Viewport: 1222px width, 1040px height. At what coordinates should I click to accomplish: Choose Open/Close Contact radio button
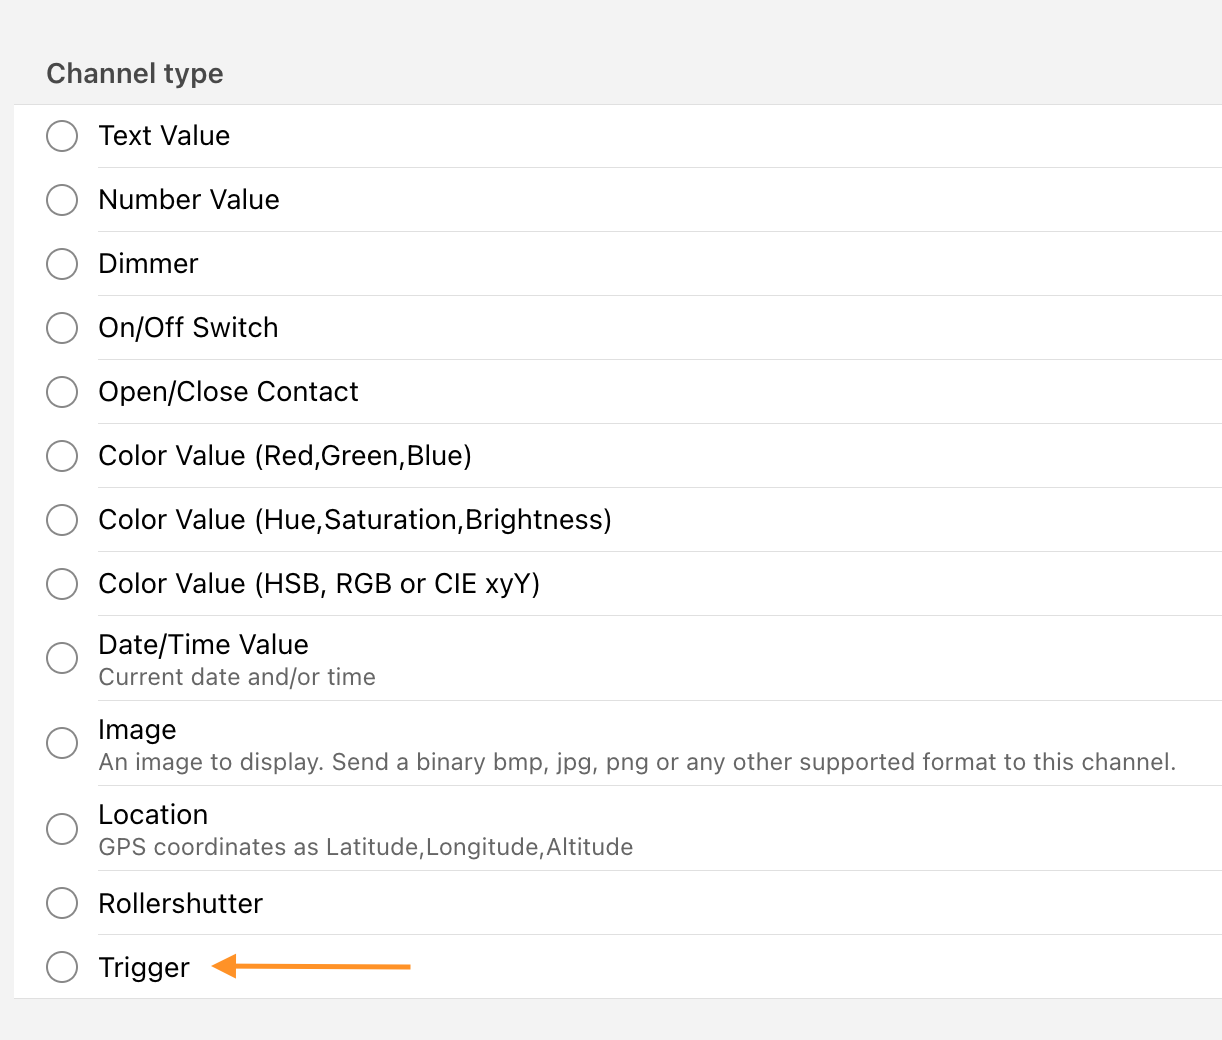click(62, 392)
